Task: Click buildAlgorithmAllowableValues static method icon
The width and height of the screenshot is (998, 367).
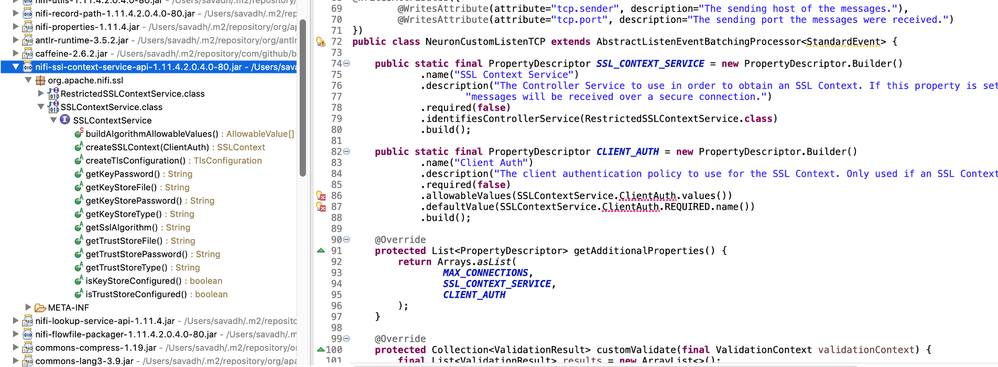Action: click(x=78, y=134)
